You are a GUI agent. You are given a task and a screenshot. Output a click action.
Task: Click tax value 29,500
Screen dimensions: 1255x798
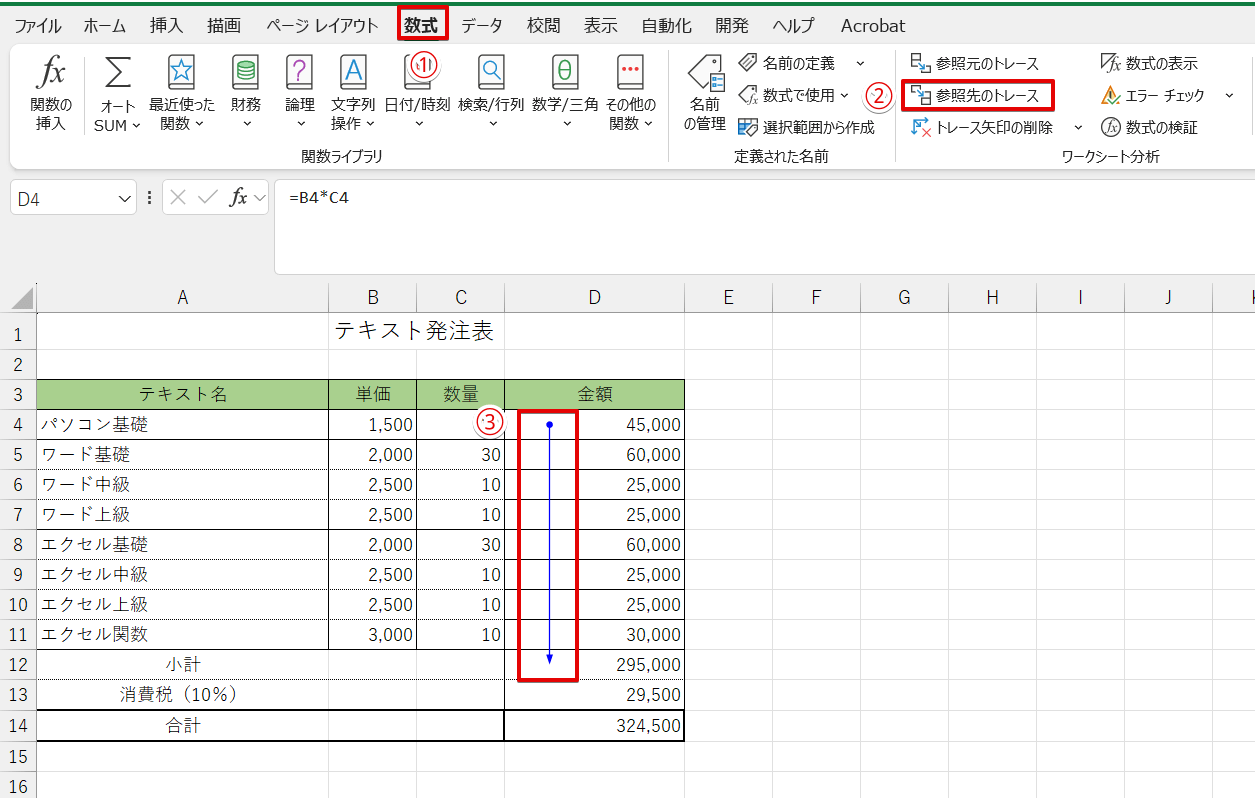(595, 694)
